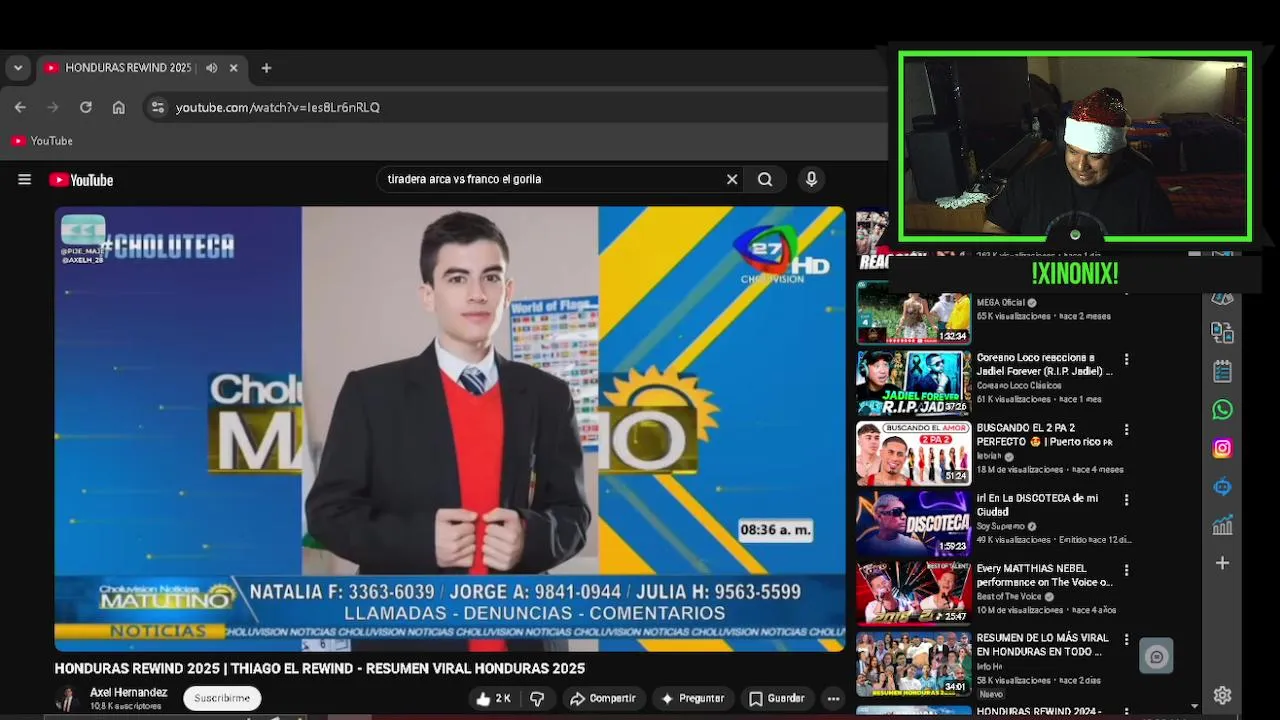Open Axel Hernandez channel name
The width and height of the screenshot is (1280, 720).
click(x=128, y=692)
